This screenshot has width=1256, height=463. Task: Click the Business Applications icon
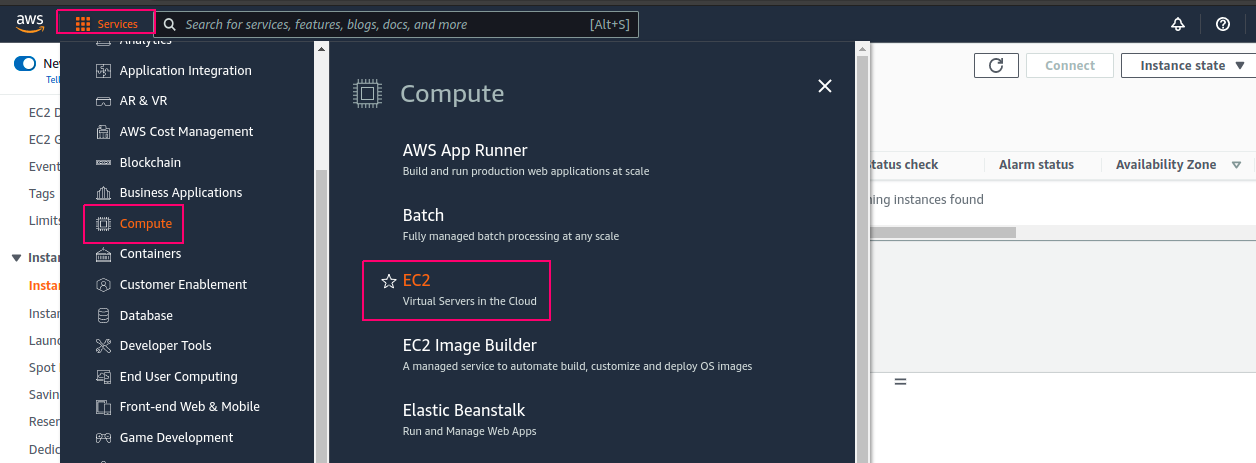(103, 193)
